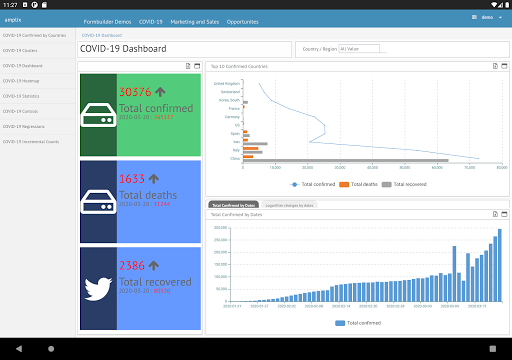Click the Twitter bird icon on Total recovered tile

click(x=98, y=289)
